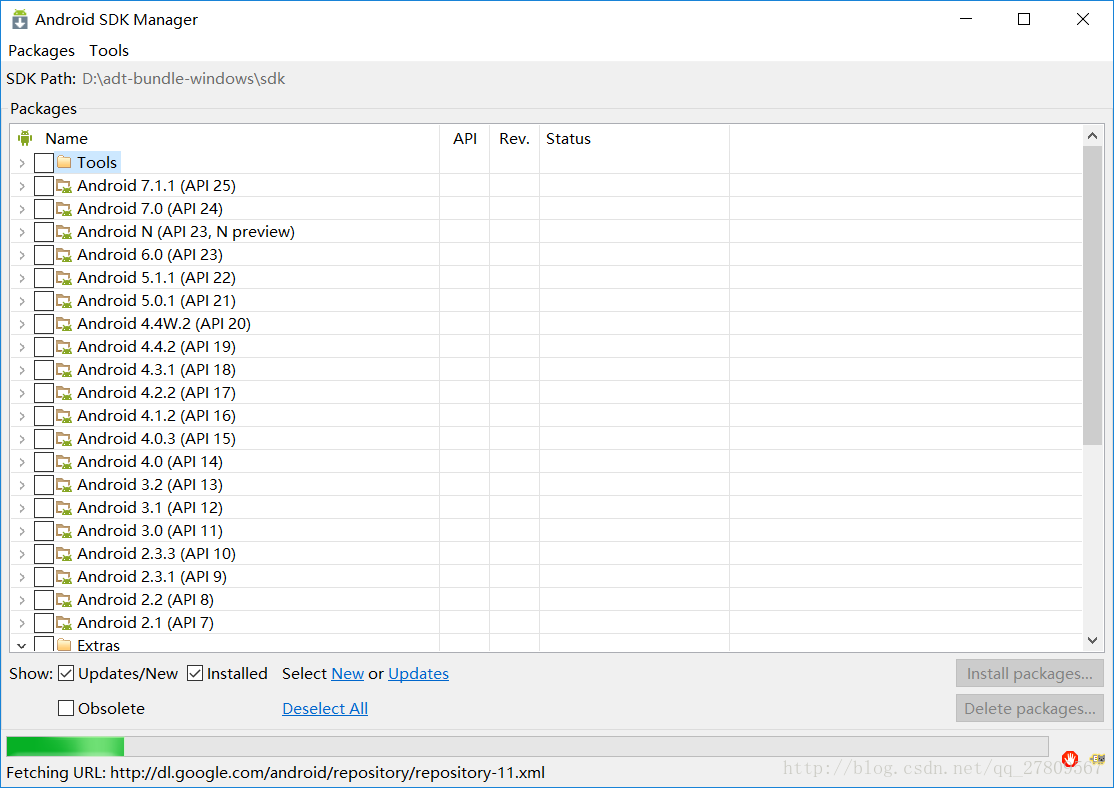
Task: Expand the Android 5.0.1 (API 21) node
Action: (x=22, y=301)
